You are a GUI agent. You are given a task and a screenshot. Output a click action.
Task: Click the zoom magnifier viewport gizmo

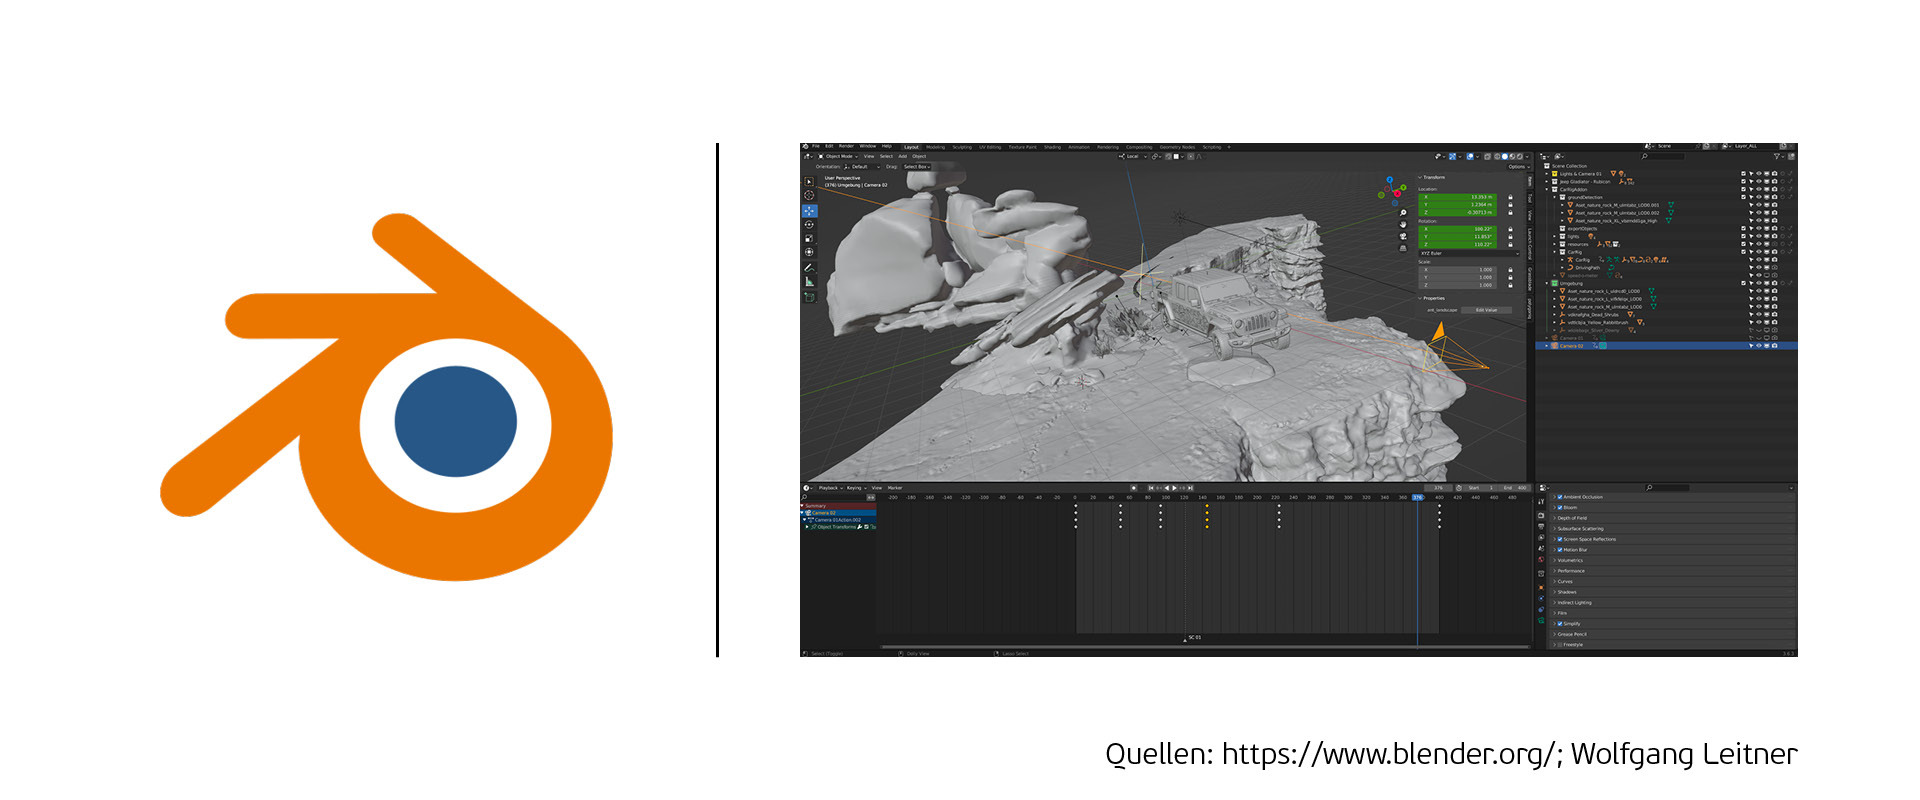1403,213
